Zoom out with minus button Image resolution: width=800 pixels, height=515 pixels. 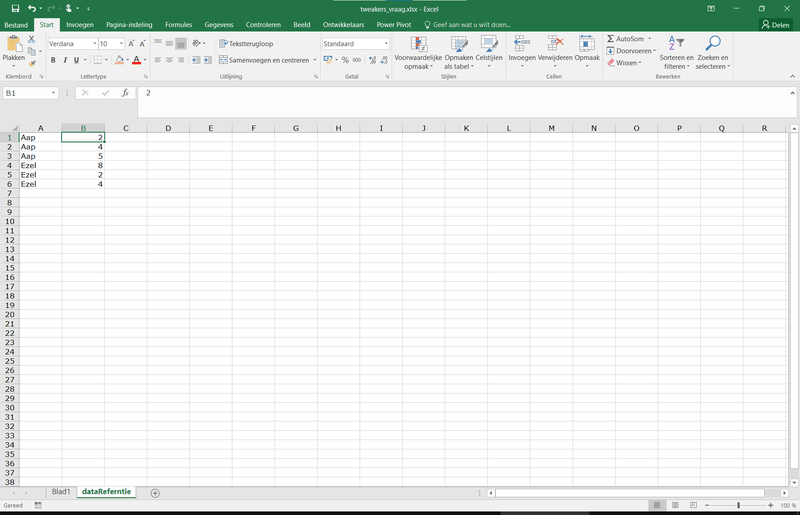tap(707, 505)
